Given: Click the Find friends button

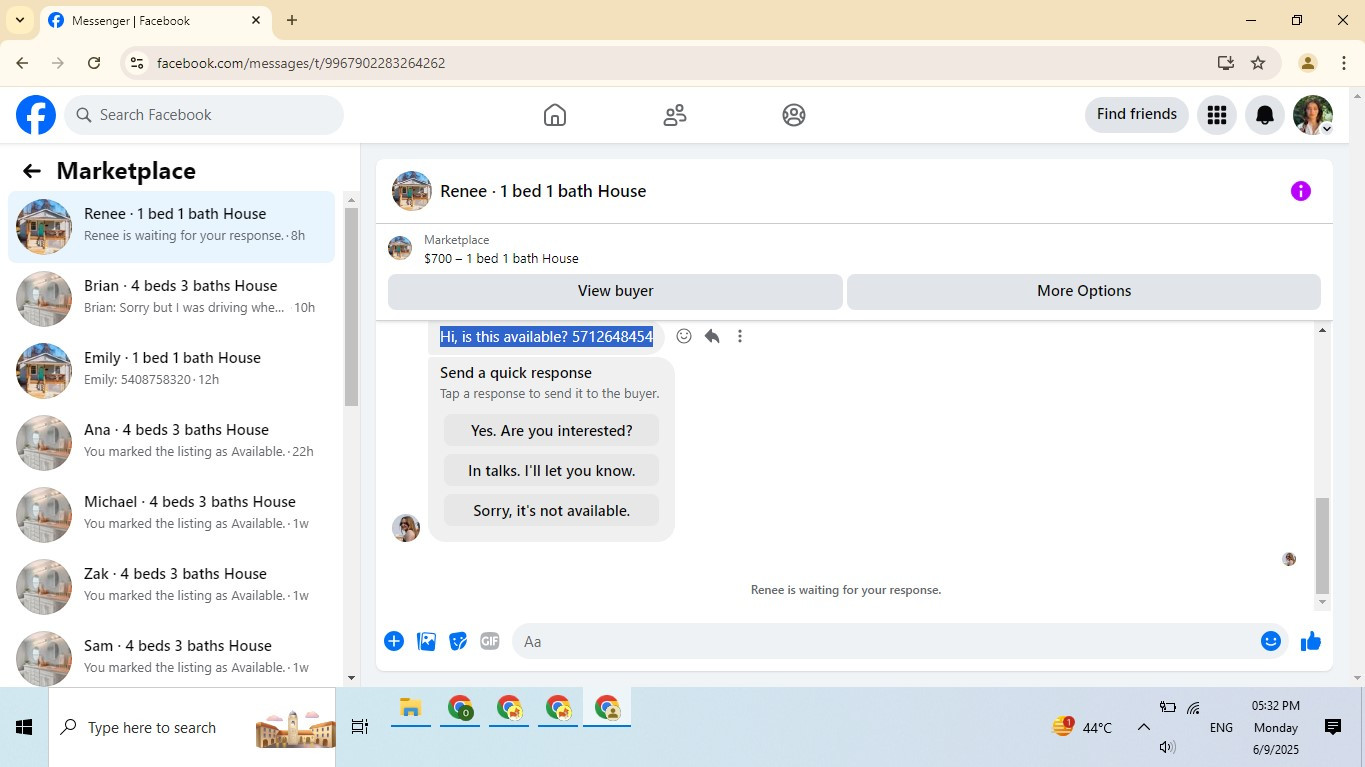Looking at the screenshot, I should pos(1137,114).
